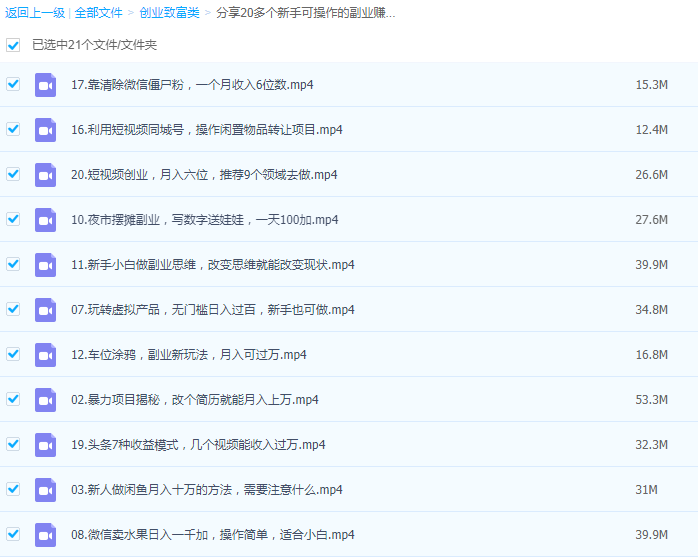Click the 53.3M size of file 02

point(651,400)
